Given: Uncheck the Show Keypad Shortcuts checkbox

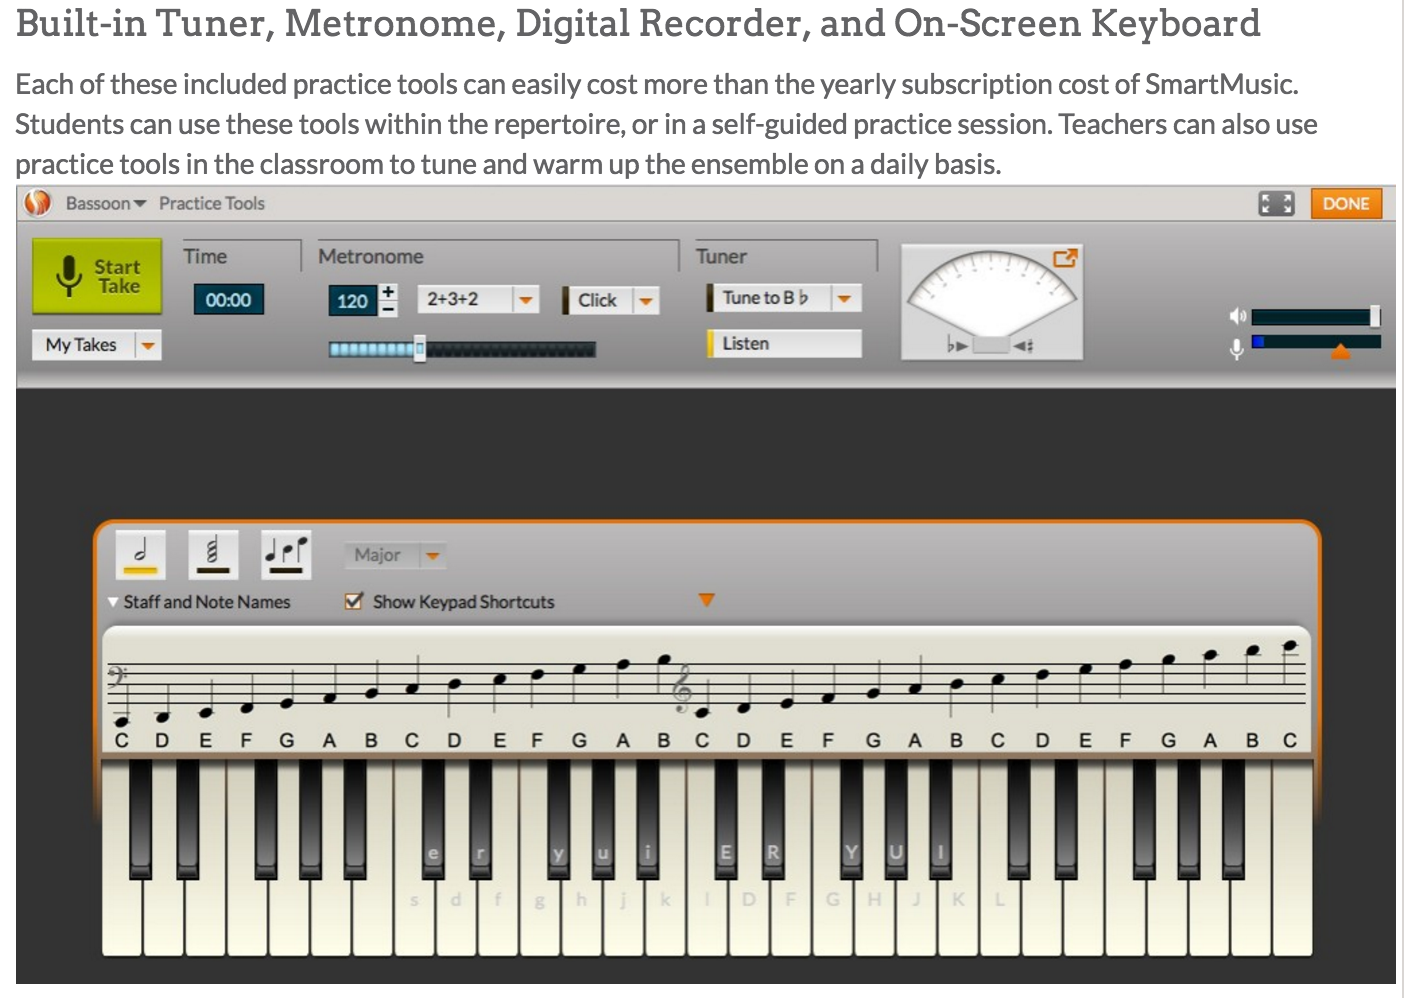Looking at the screenshot, I should coord(353,601).
